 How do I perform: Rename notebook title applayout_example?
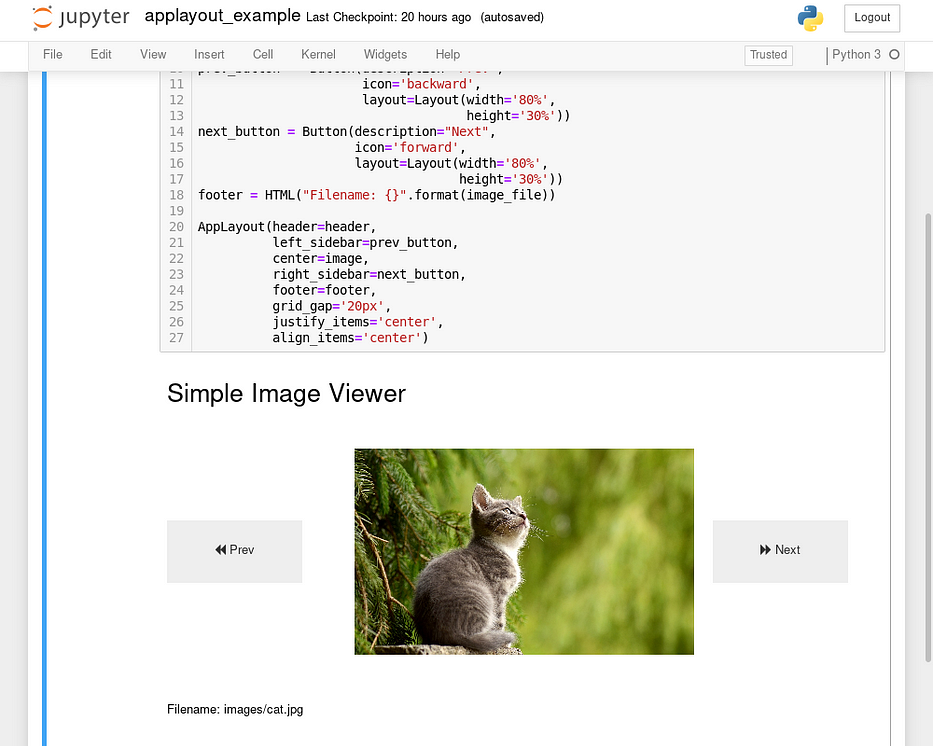click(222, 16)
